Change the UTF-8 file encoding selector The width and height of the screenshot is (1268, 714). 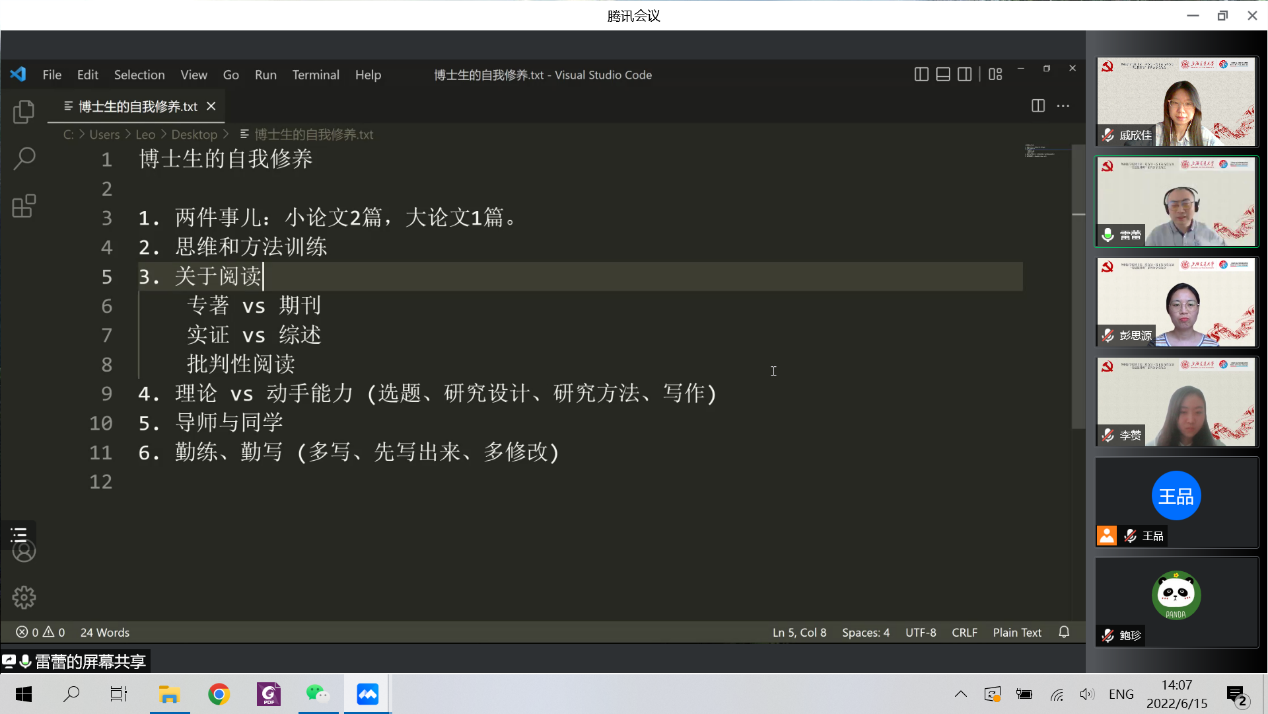click(920, 632)
